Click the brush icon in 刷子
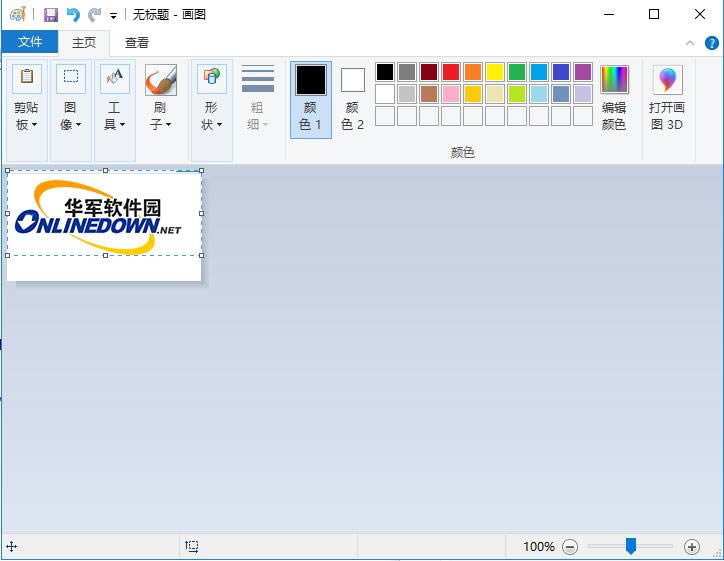The height and width of the screenshot is (561, 724). click(161, 80)
